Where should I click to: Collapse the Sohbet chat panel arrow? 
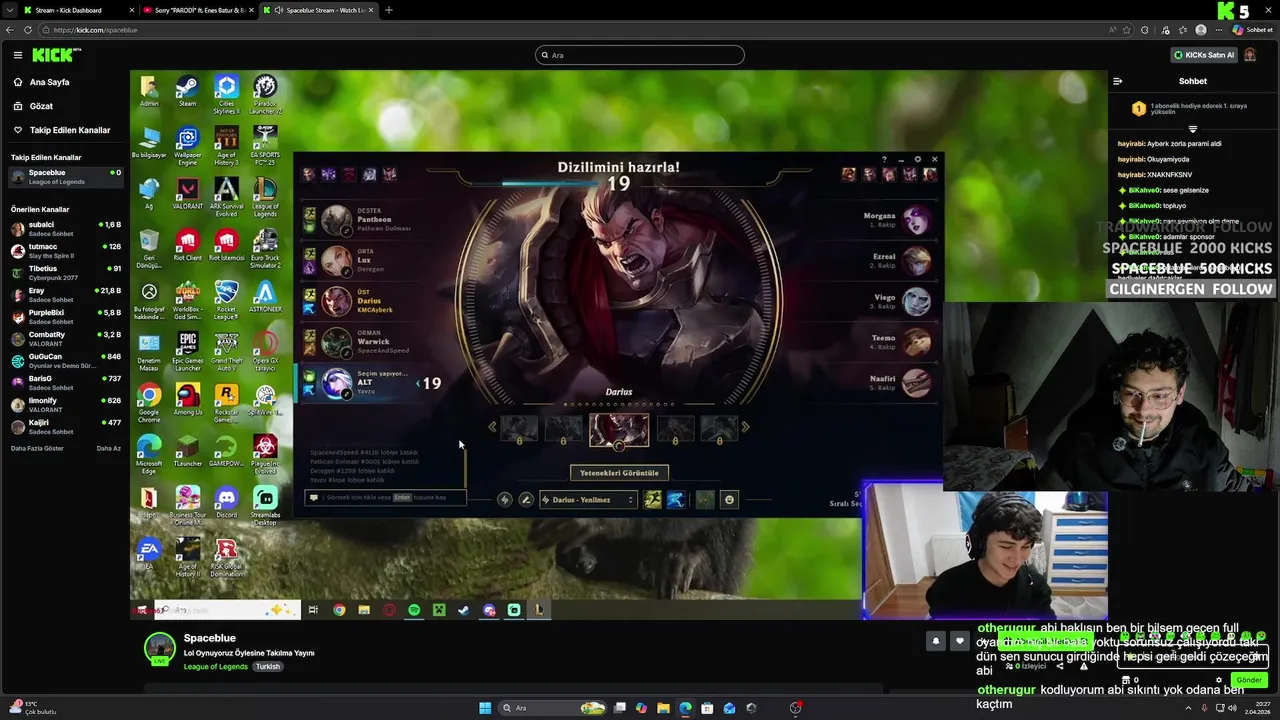click(x=1118, y=81)
